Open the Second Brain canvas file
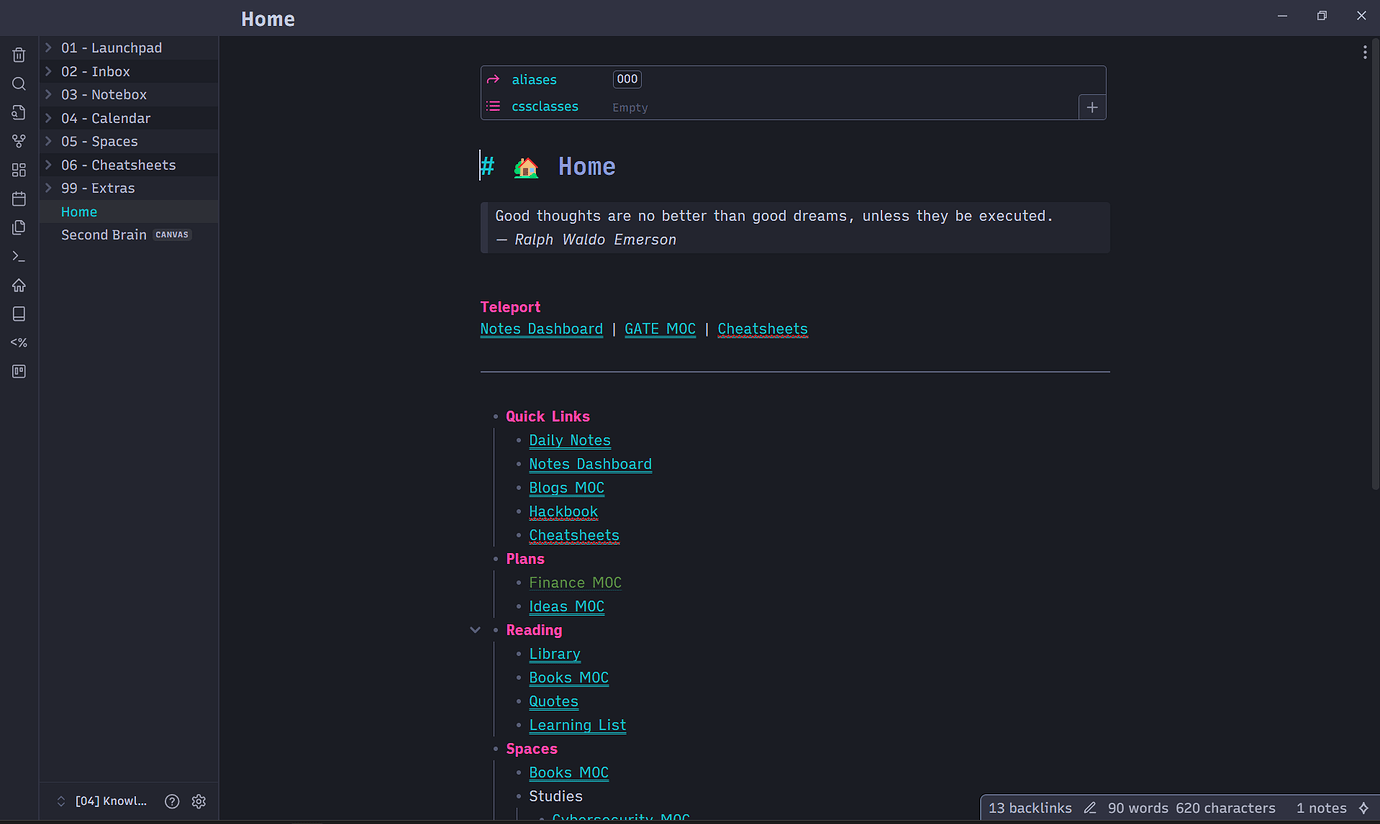1380x824 pixels. [104, 235]
